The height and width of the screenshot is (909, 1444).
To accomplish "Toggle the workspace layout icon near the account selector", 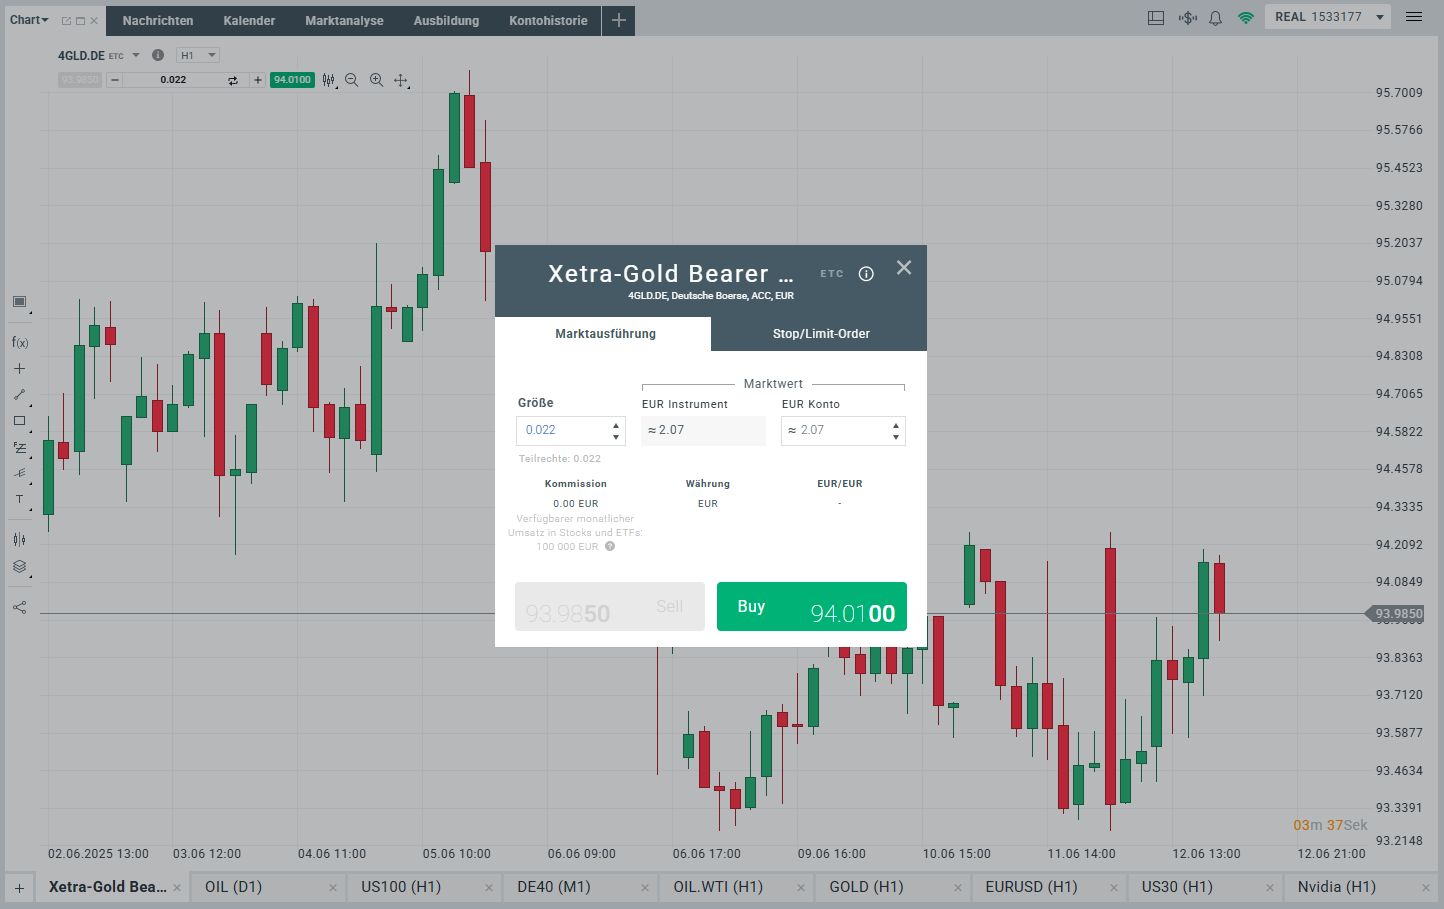I will [1155, 17].
